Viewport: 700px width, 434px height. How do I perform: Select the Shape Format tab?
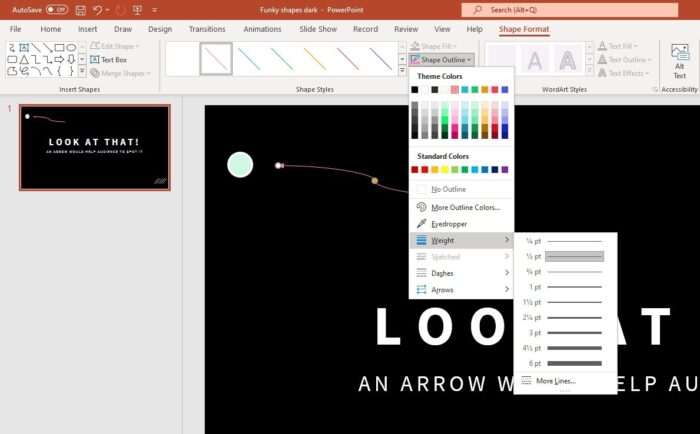point(524,29)
